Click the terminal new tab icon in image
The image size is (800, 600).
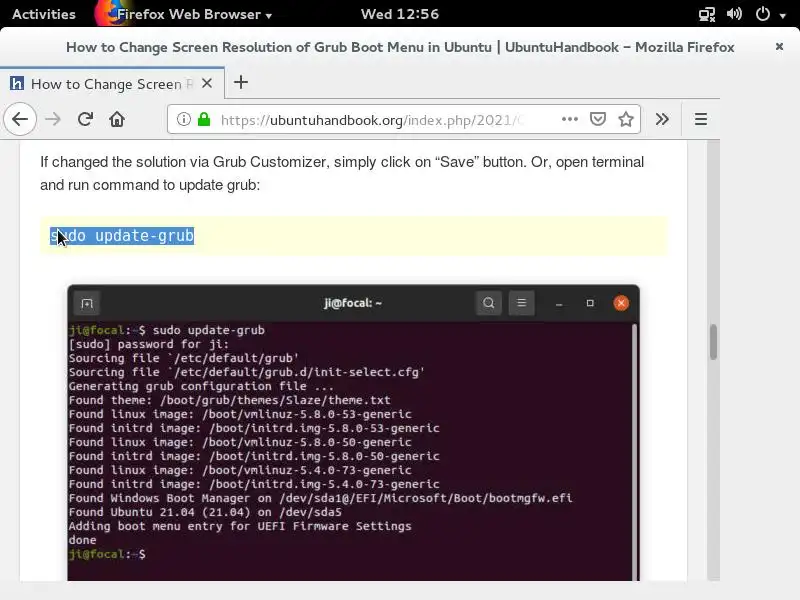pos(87,304)
